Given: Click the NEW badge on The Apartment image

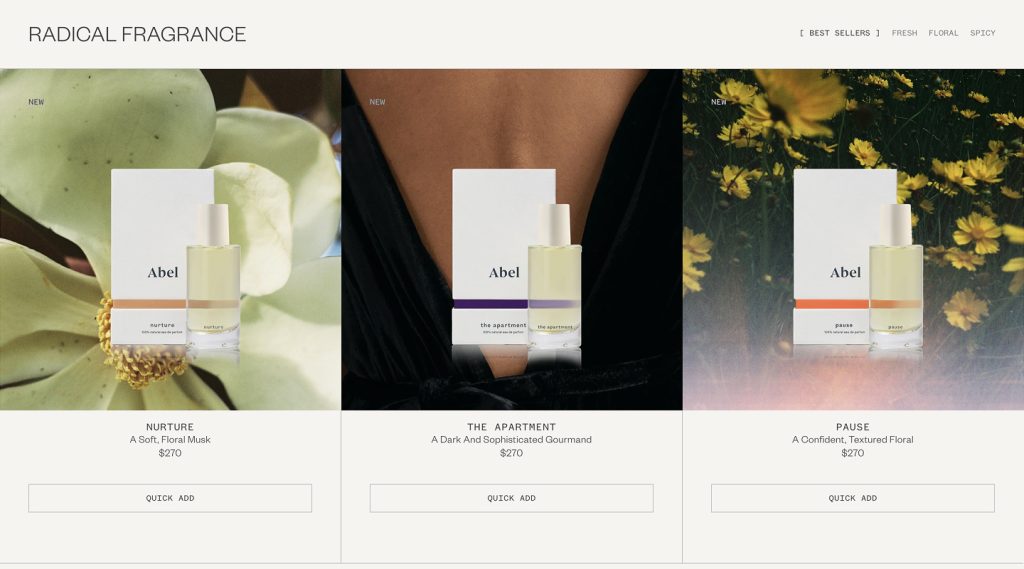Looking at the screenshot, I should (377, 102).
